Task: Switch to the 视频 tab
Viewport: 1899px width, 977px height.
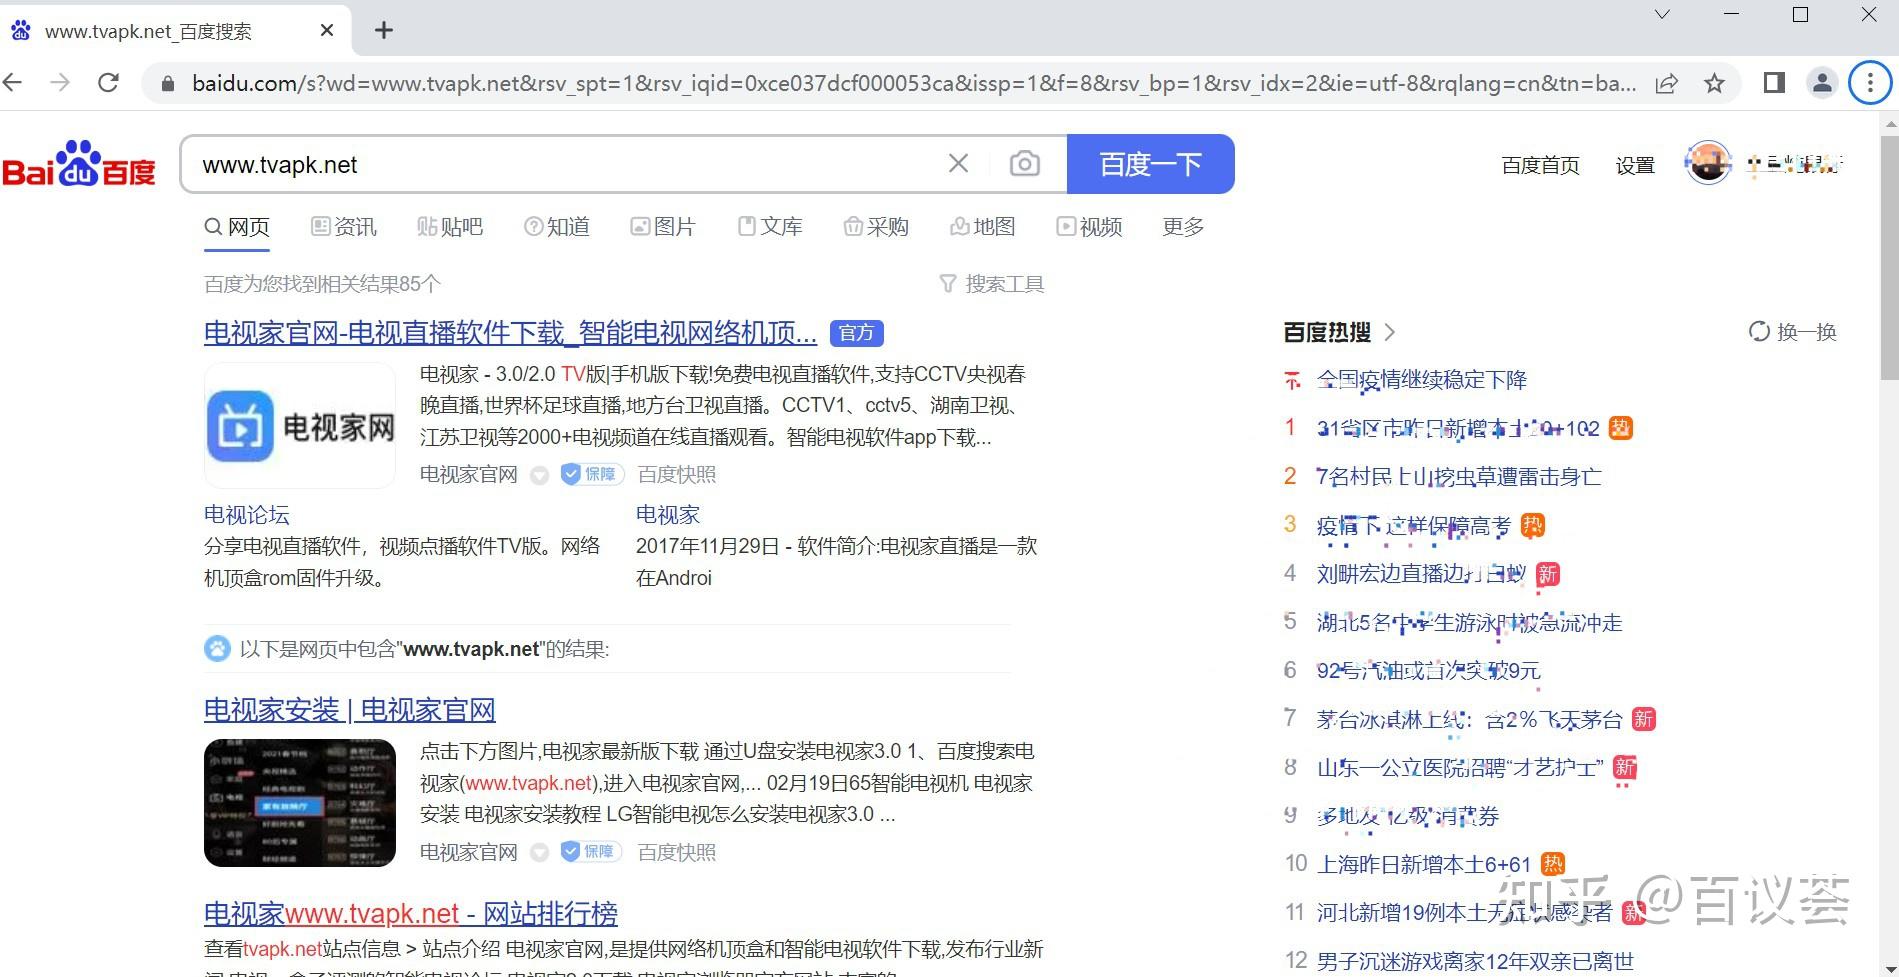Action: click(x=1090, y=227)
